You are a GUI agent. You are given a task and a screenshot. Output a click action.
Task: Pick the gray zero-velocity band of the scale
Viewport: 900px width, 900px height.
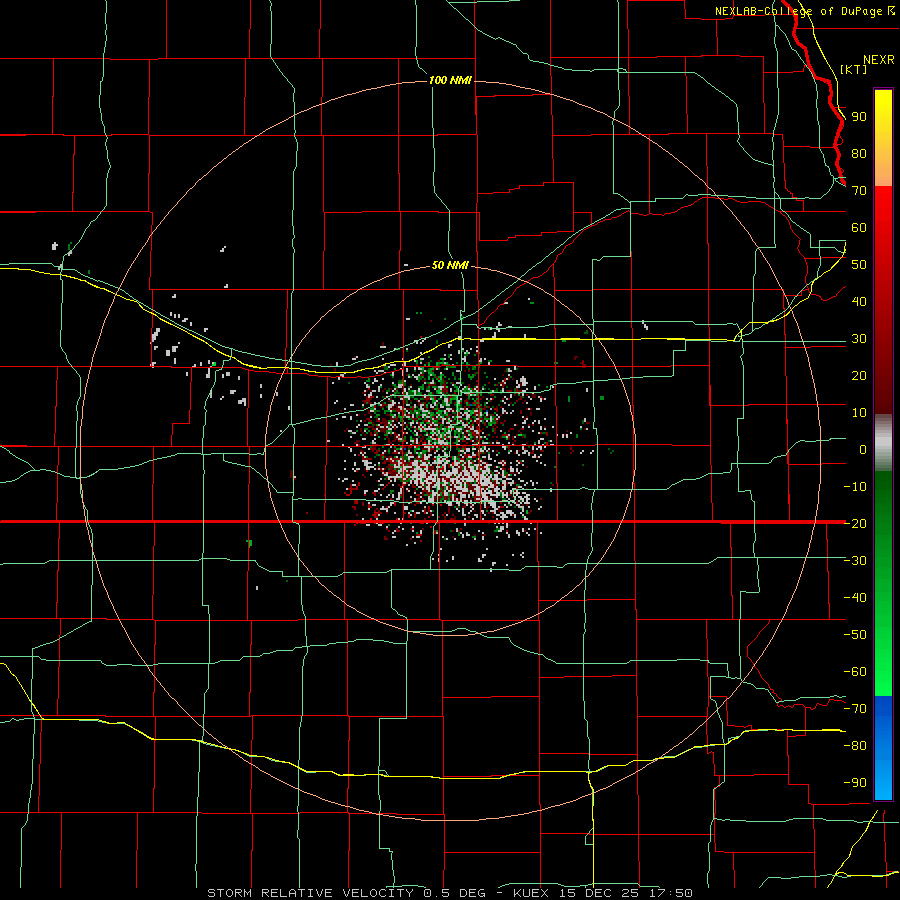coord(883,442)
